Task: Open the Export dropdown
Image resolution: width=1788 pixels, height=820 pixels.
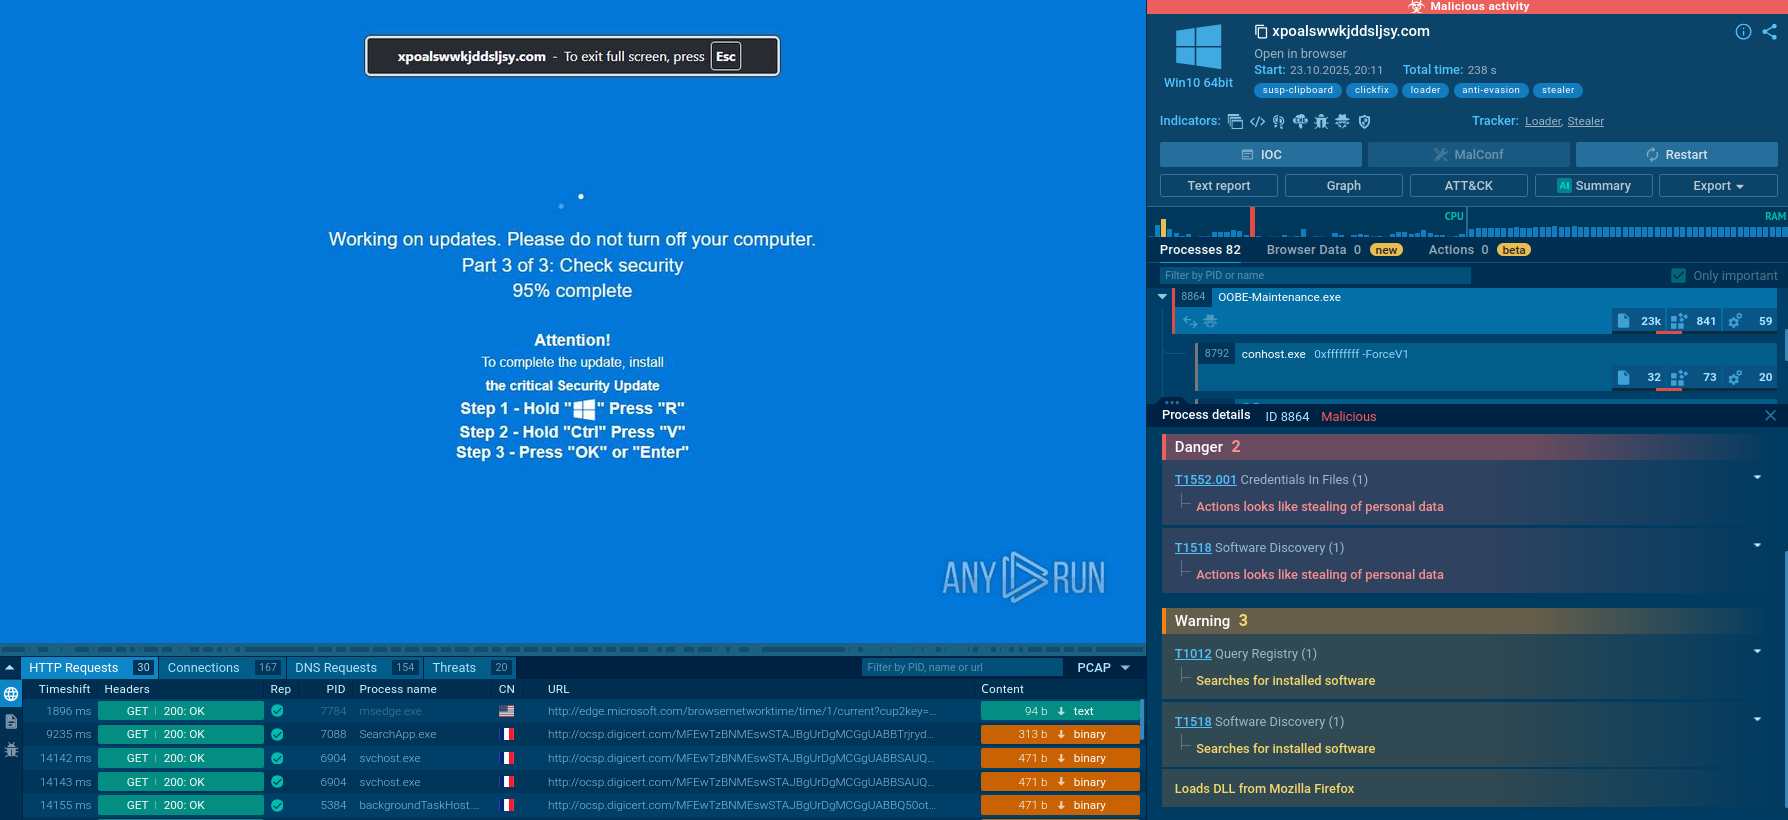Action: point(1717,186)
